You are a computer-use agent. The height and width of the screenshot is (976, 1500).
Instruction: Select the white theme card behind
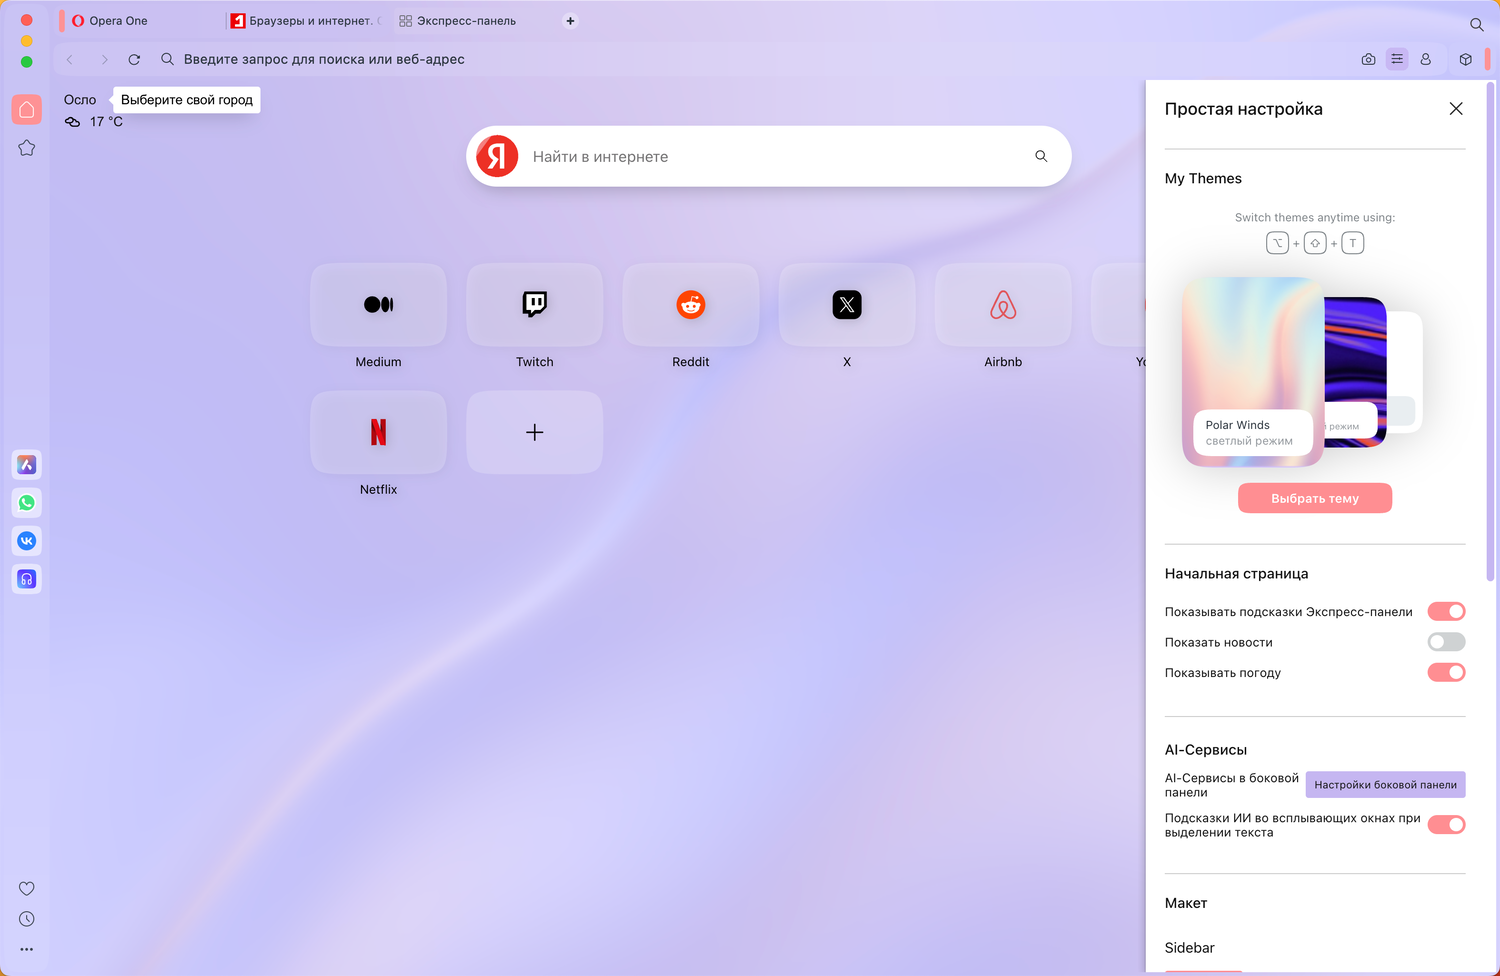coord(1406,372)
